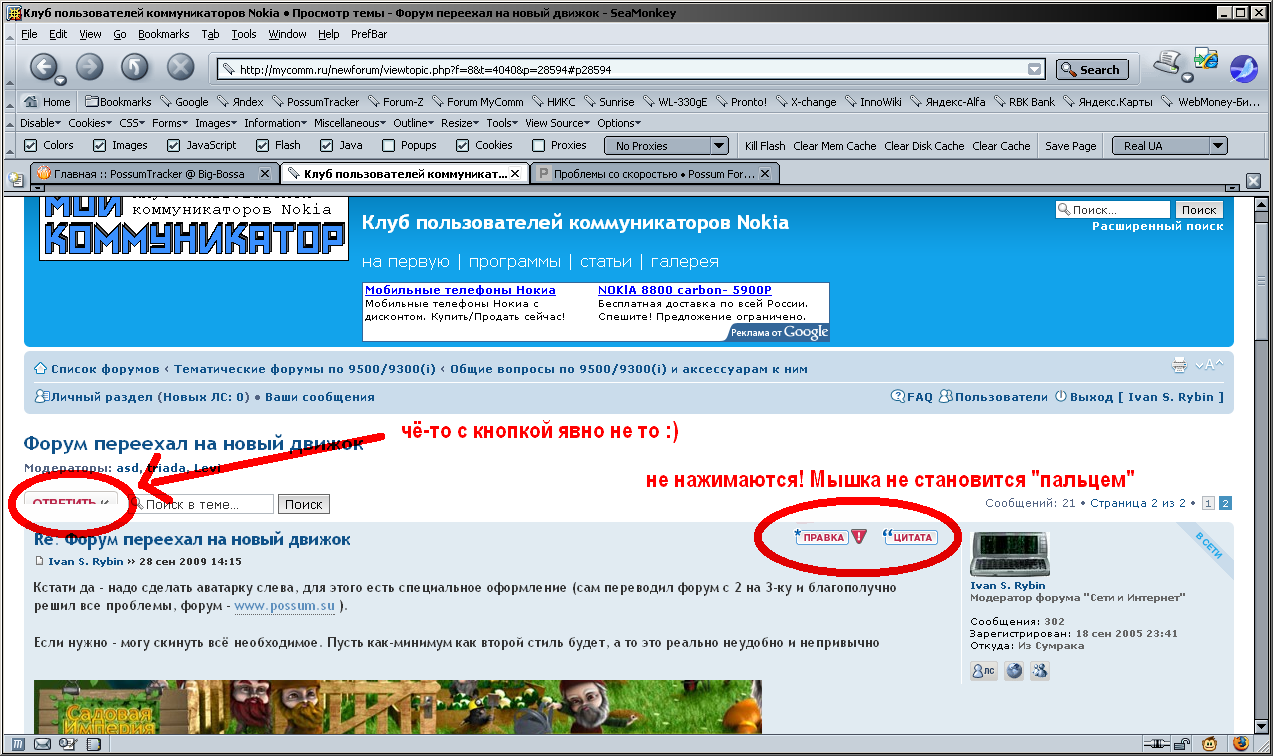Image resolution: width=1273 pixels, height=756 pixels.
Task: Click the Clear Mem Cache button
Action: tap(835, 145)
